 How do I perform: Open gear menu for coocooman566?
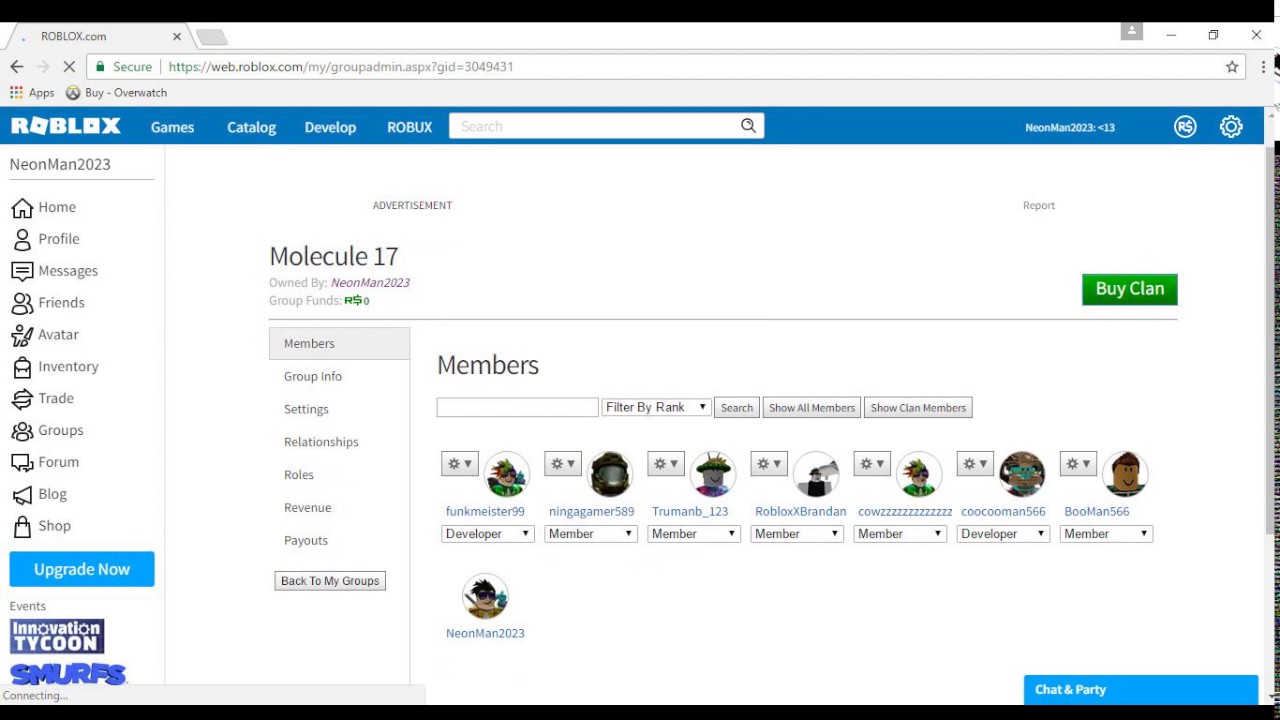point(975,464)
